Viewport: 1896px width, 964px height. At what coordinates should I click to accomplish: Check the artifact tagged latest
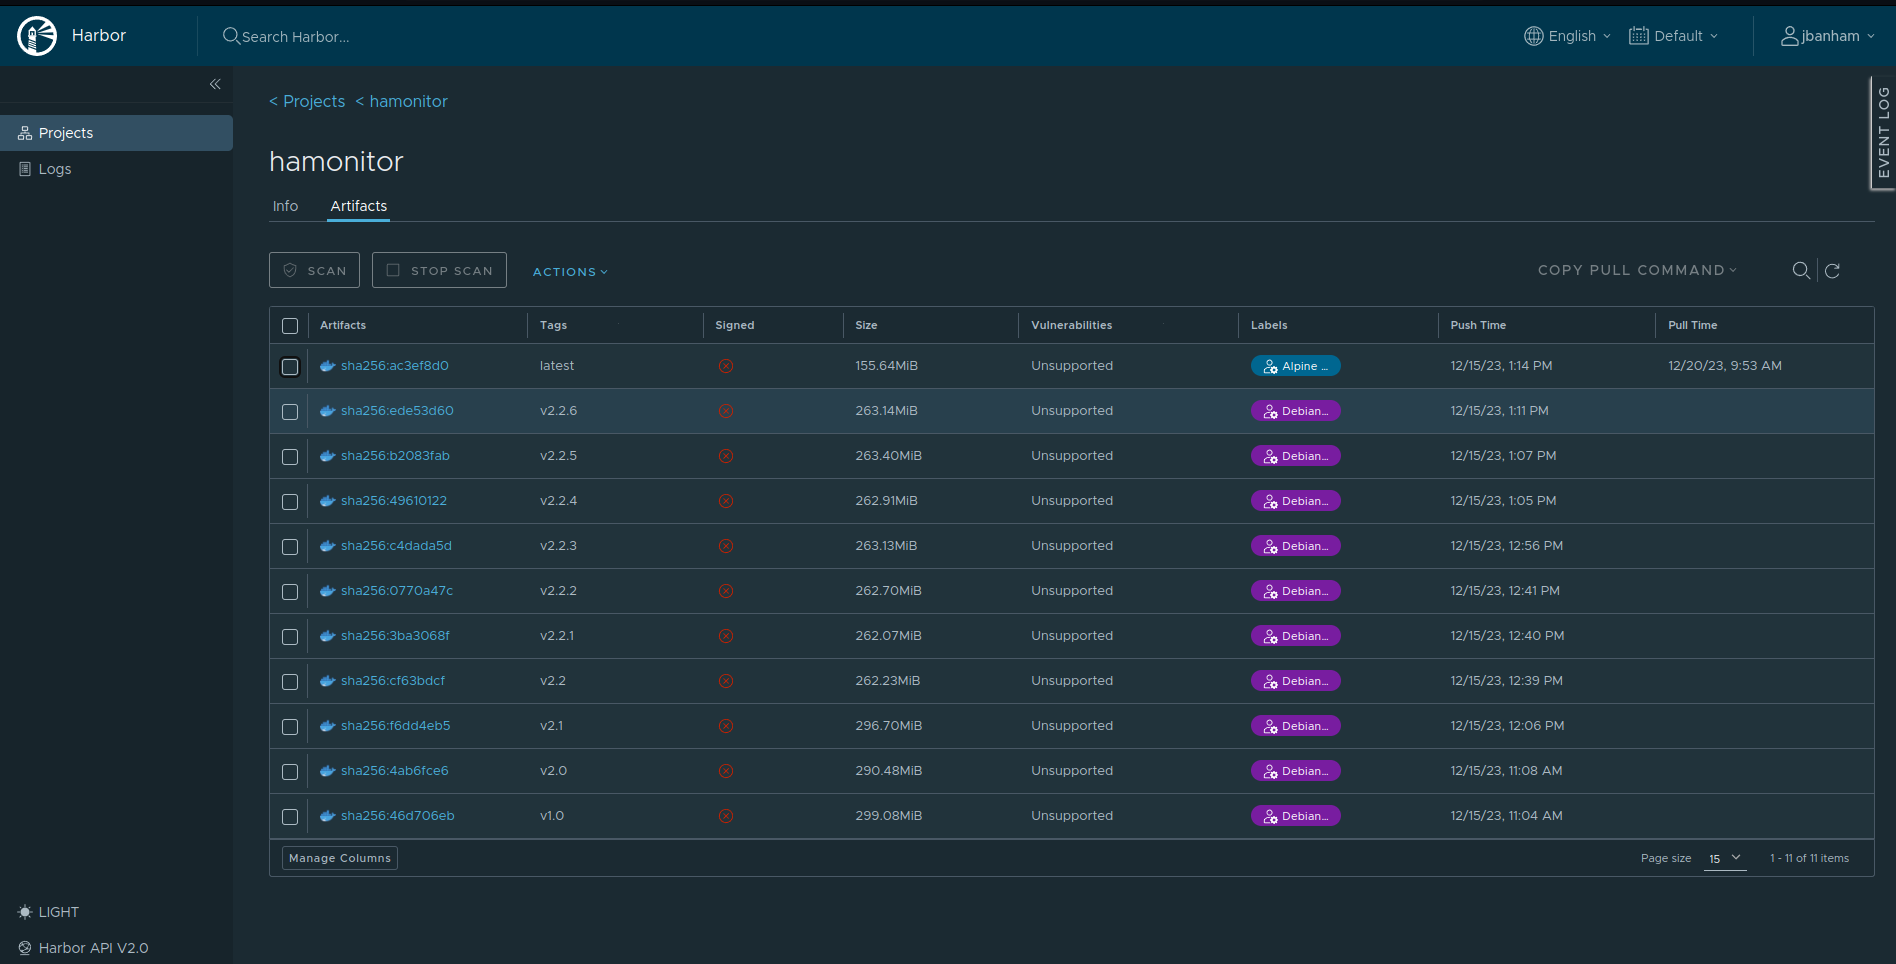click(x=290, y=367)
